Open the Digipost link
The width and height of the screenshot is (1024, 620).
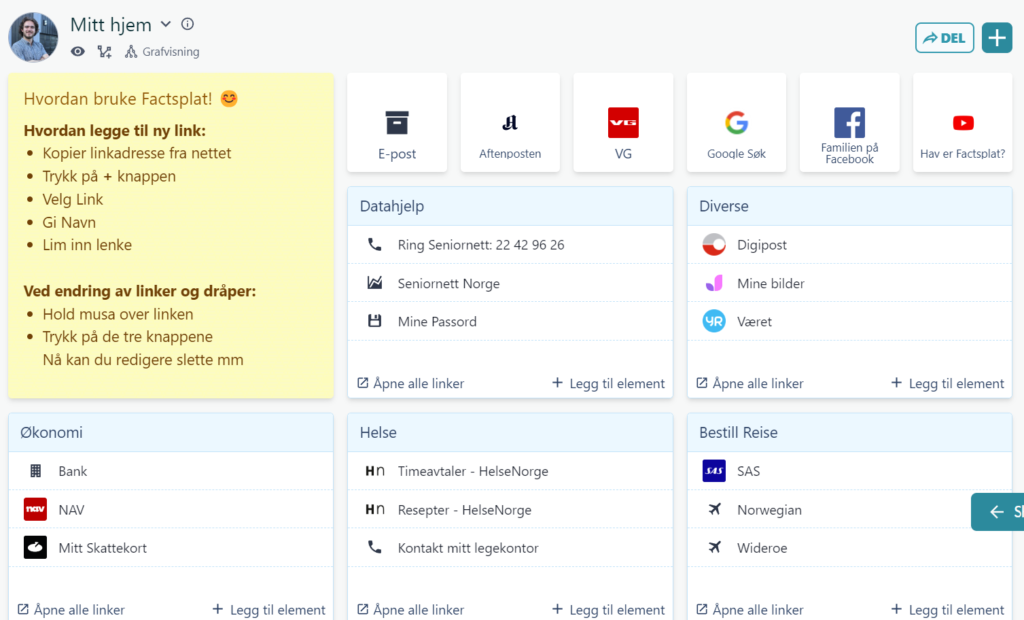point(762,245)
